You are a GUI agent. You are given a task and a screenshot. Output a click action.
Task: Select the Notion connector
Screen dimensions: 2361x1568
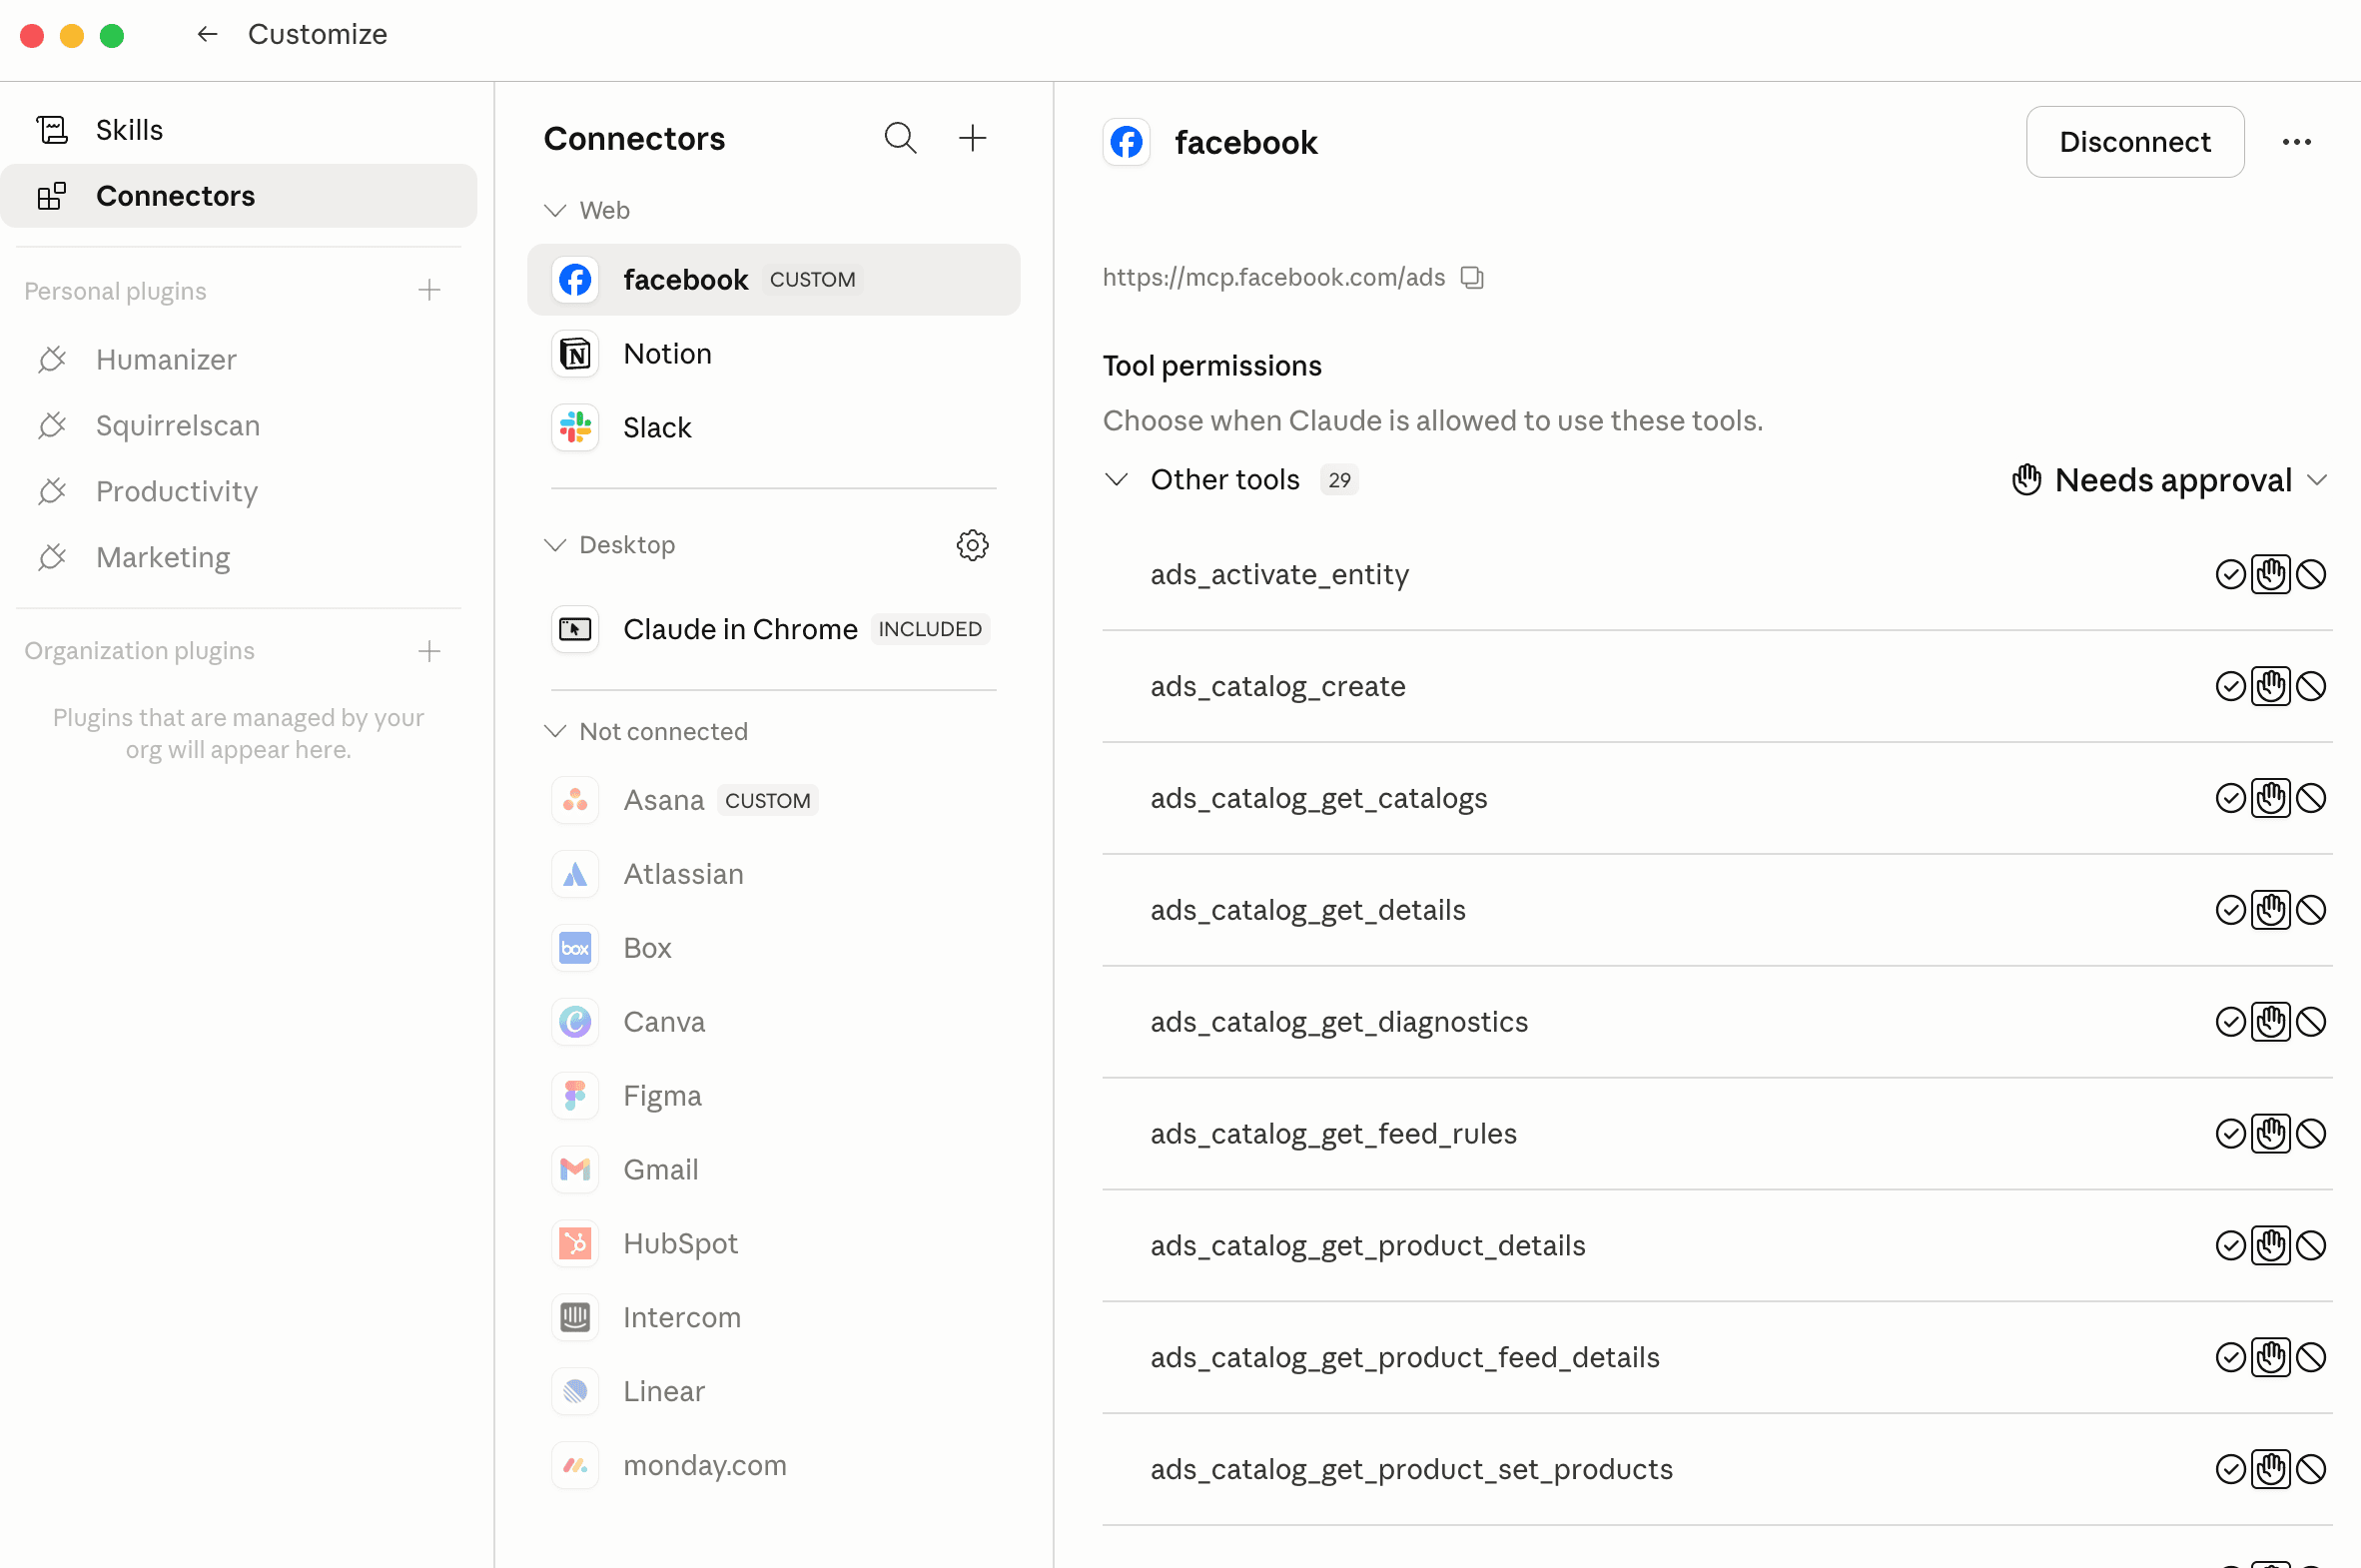773,354
